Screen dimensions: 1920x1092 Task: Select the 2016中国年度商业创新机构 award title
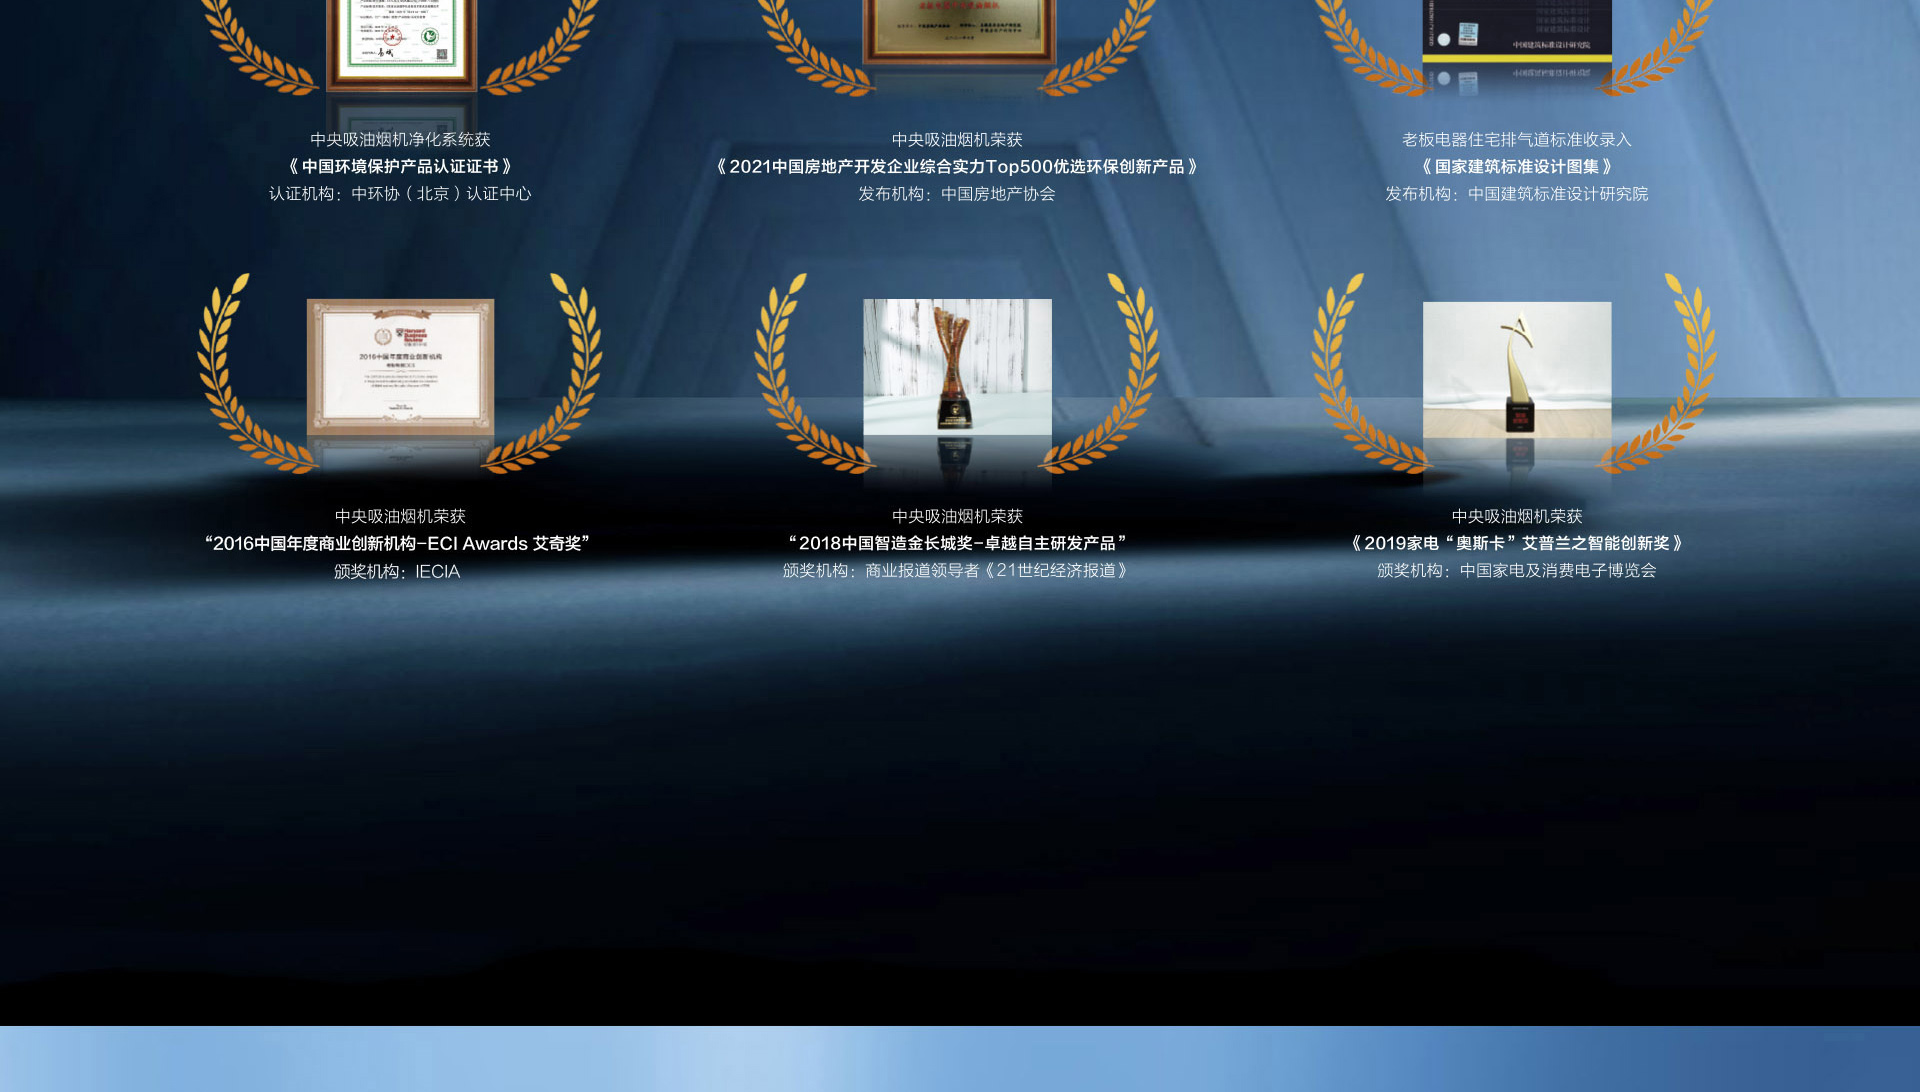[398, 544]
